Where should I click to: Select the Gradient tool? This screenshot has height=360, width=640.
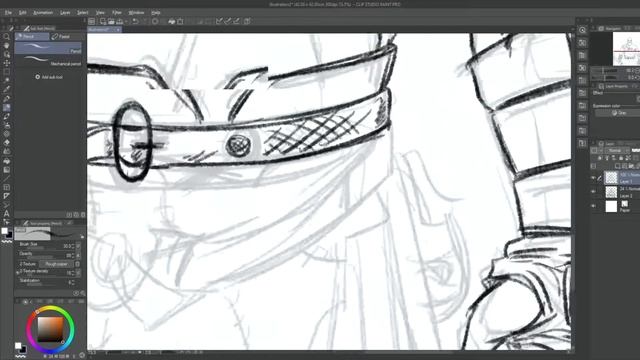[x=7, y=169]
